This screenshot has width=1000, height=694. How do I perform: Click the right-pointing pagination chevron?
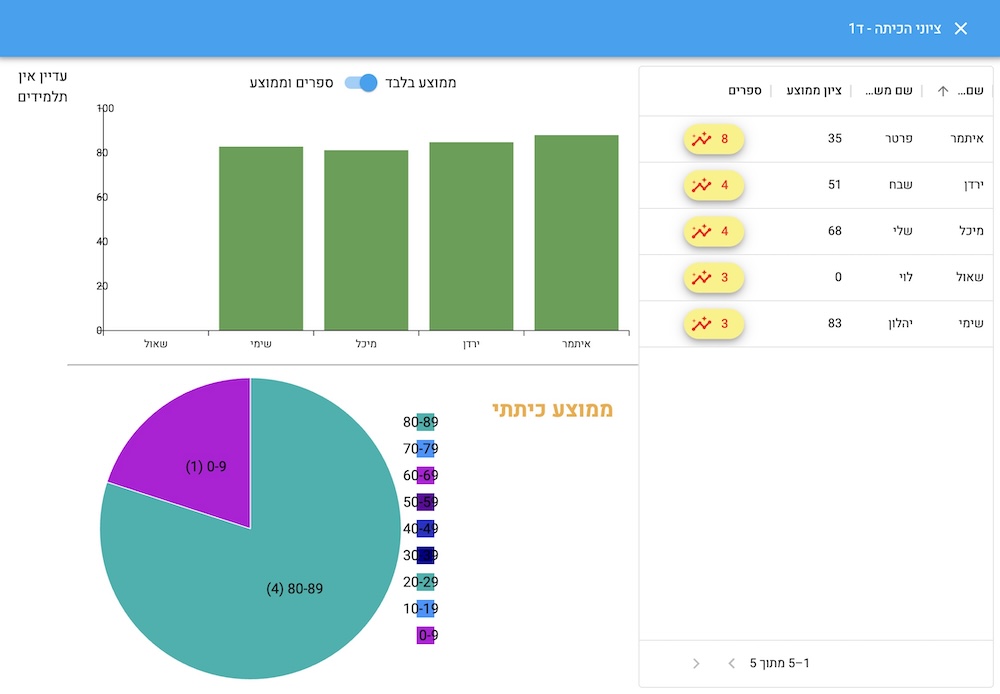pyautogui.click(x=696, y=663)
